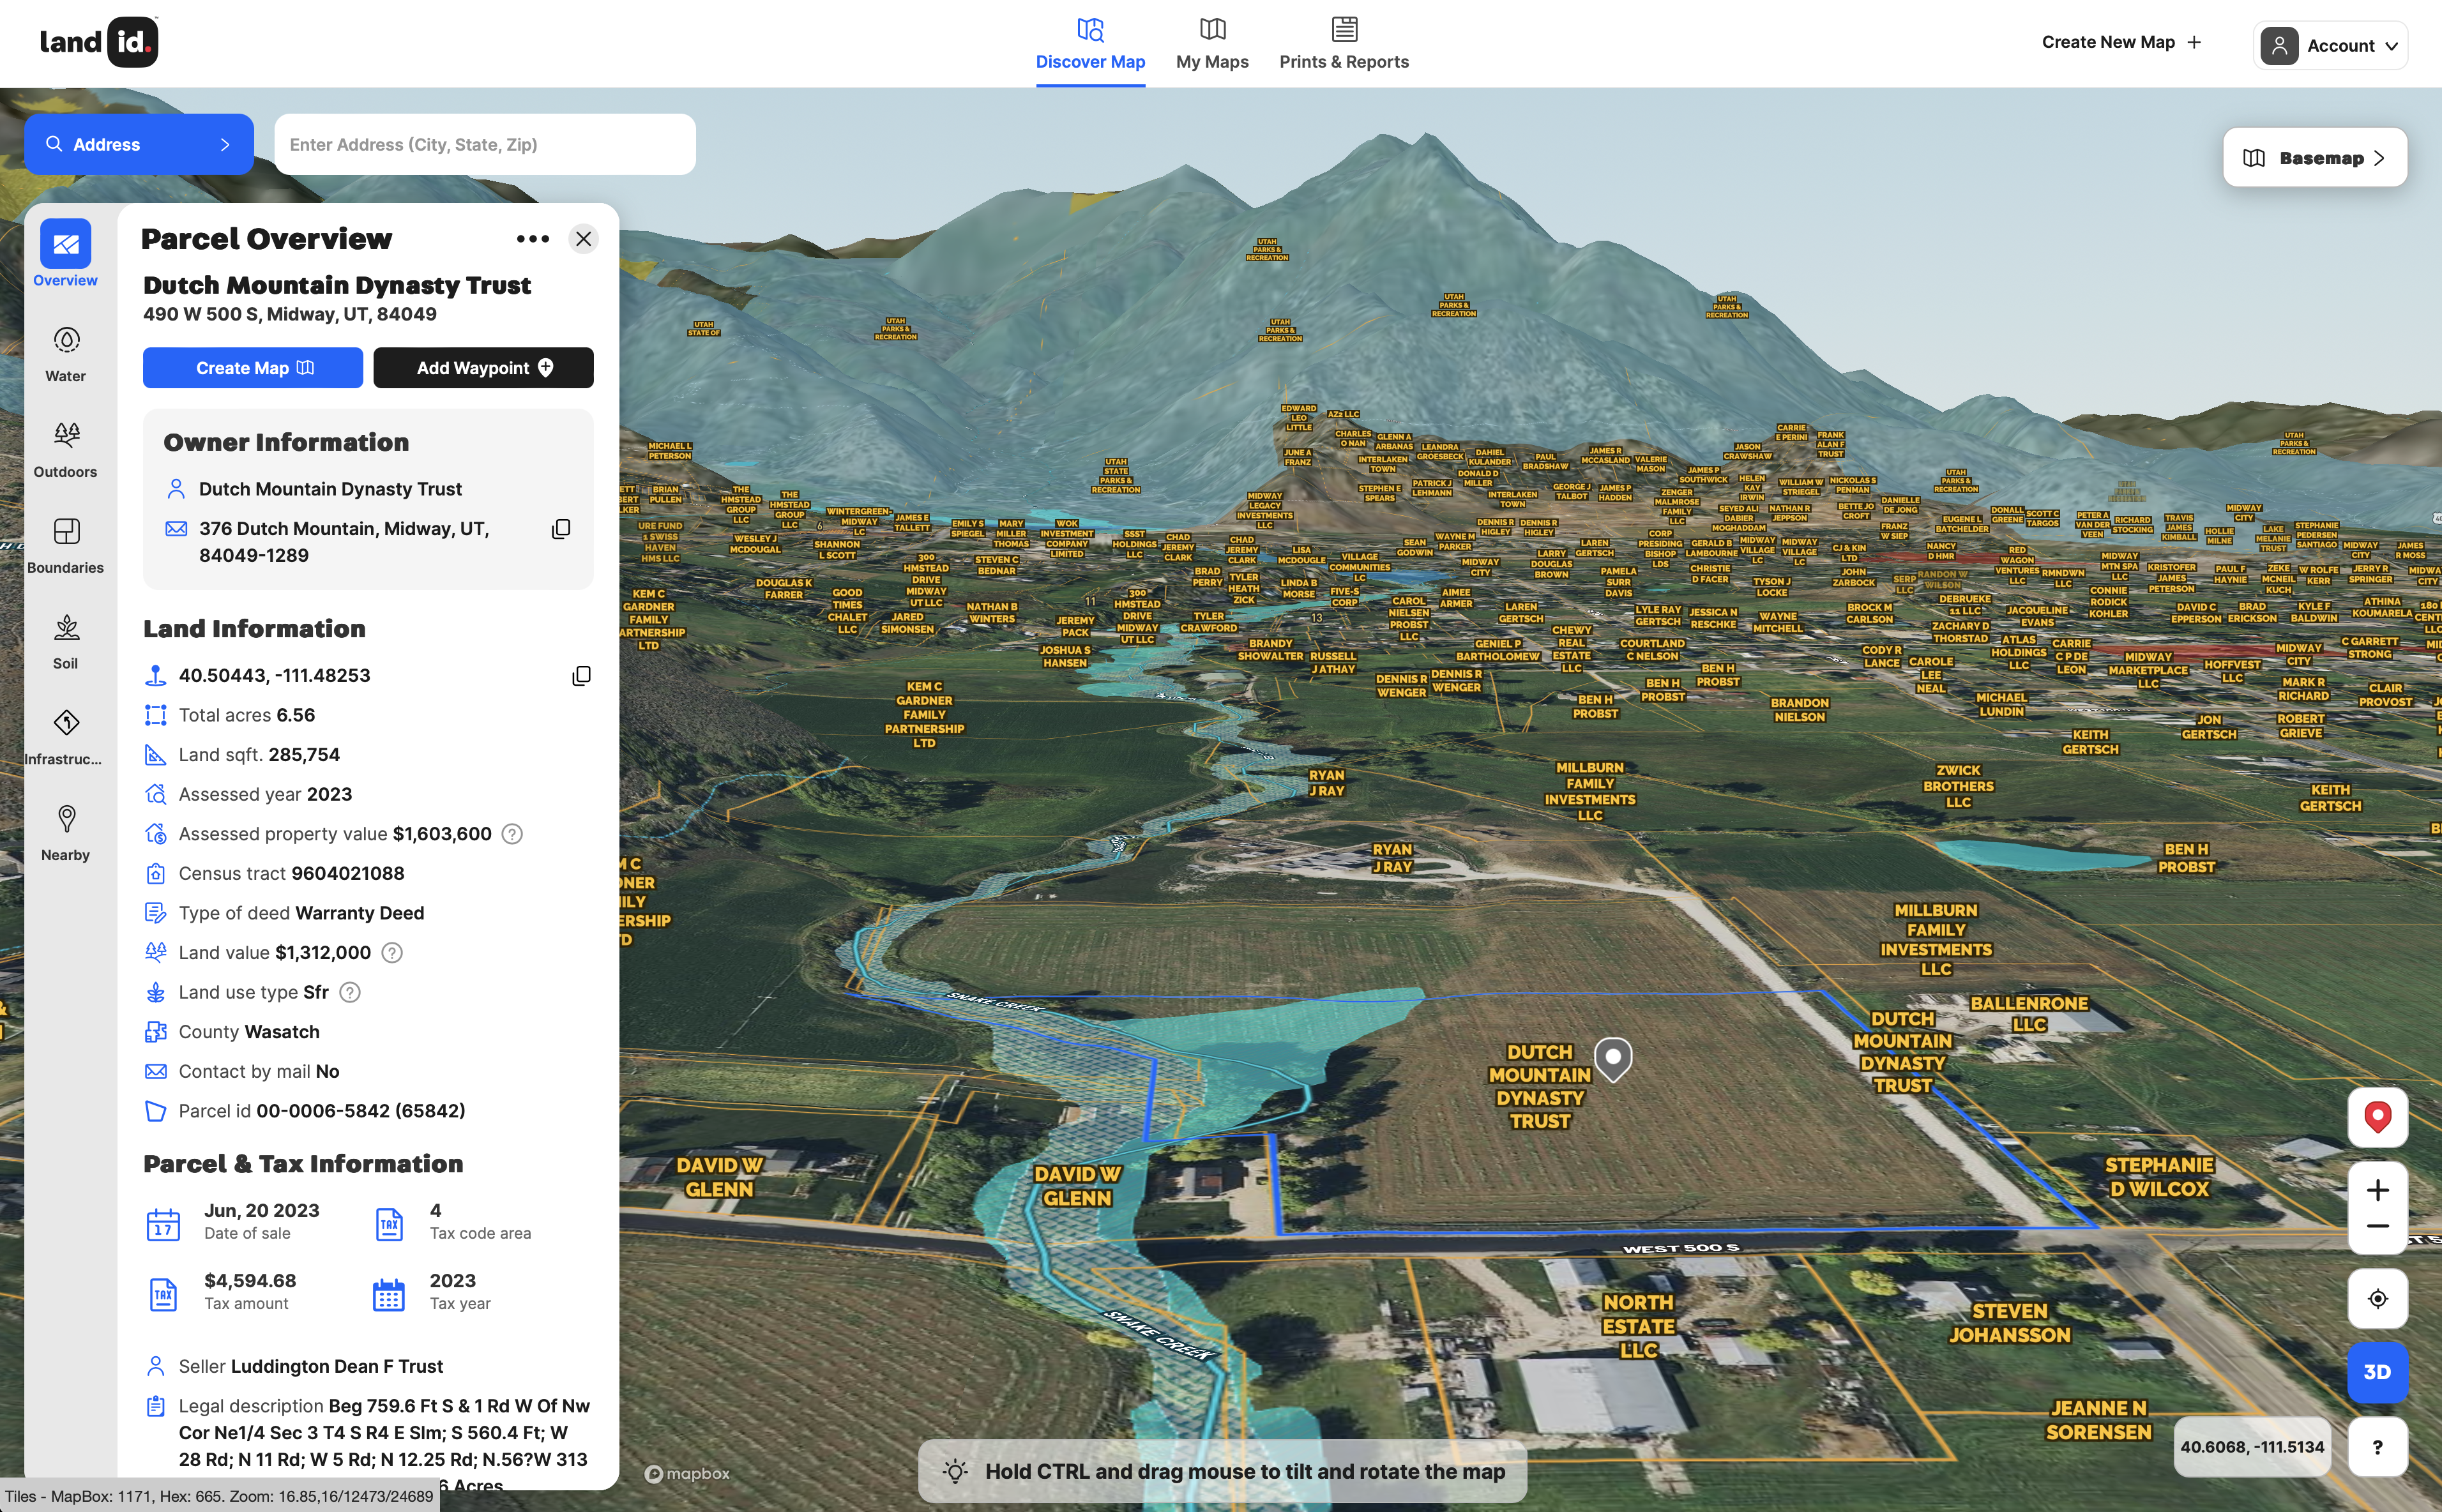The height and width of the screenshot is (1512, 2442).
Task: Click the Type of deed Warranty Deed row
Action: [x=285, y=913]
